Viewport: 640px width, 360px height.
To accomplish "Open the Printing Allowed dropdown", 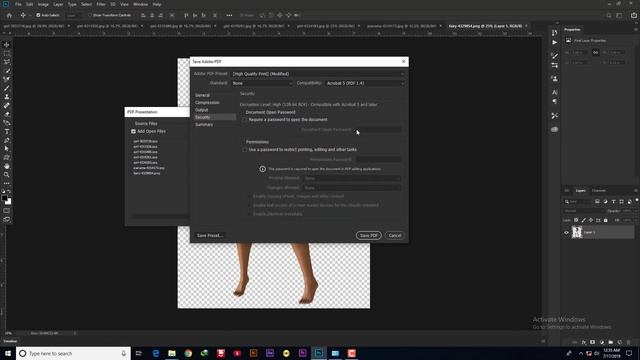I will pyautogui.click(x=351, y=178).
